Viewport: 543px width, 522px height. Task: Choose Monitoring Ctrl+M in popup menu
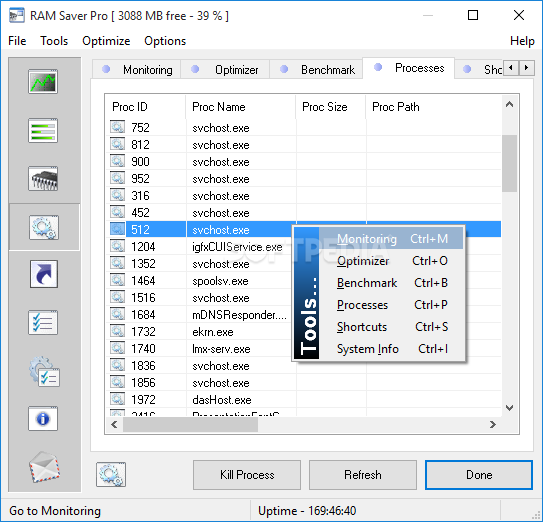[391, 239]
